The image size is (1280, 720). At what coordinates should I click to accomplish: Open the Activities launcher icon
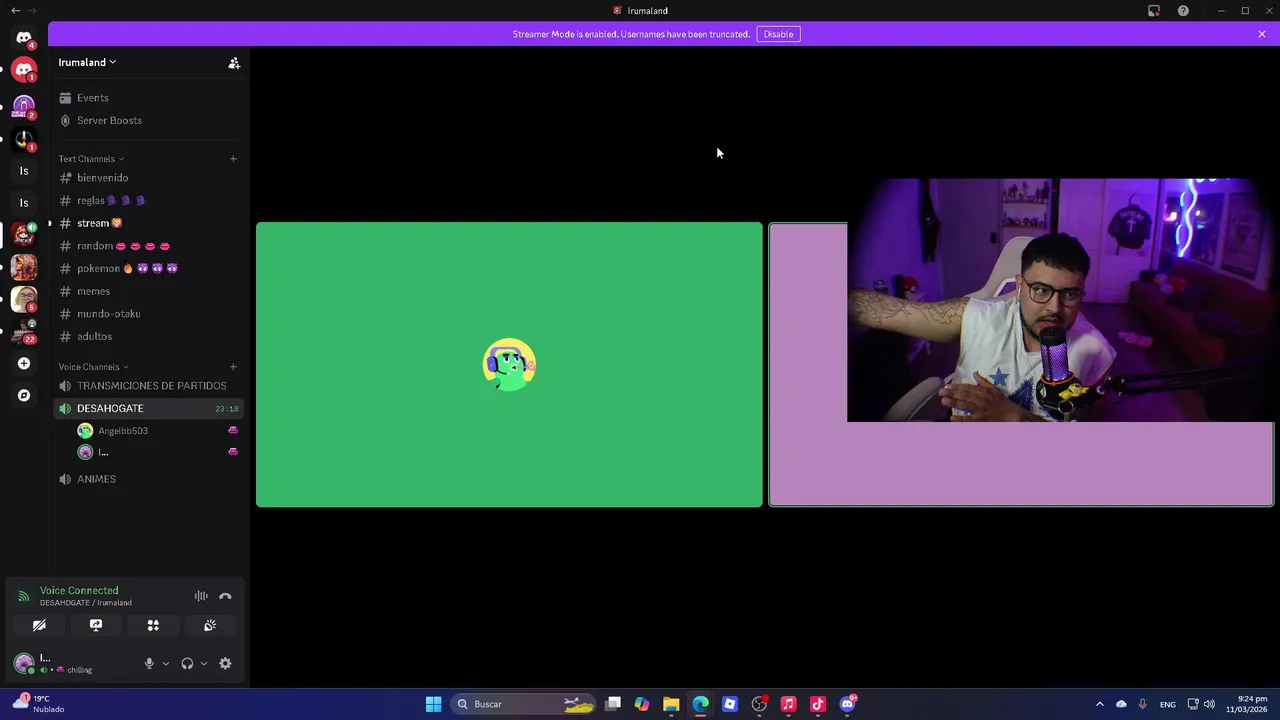153,625
